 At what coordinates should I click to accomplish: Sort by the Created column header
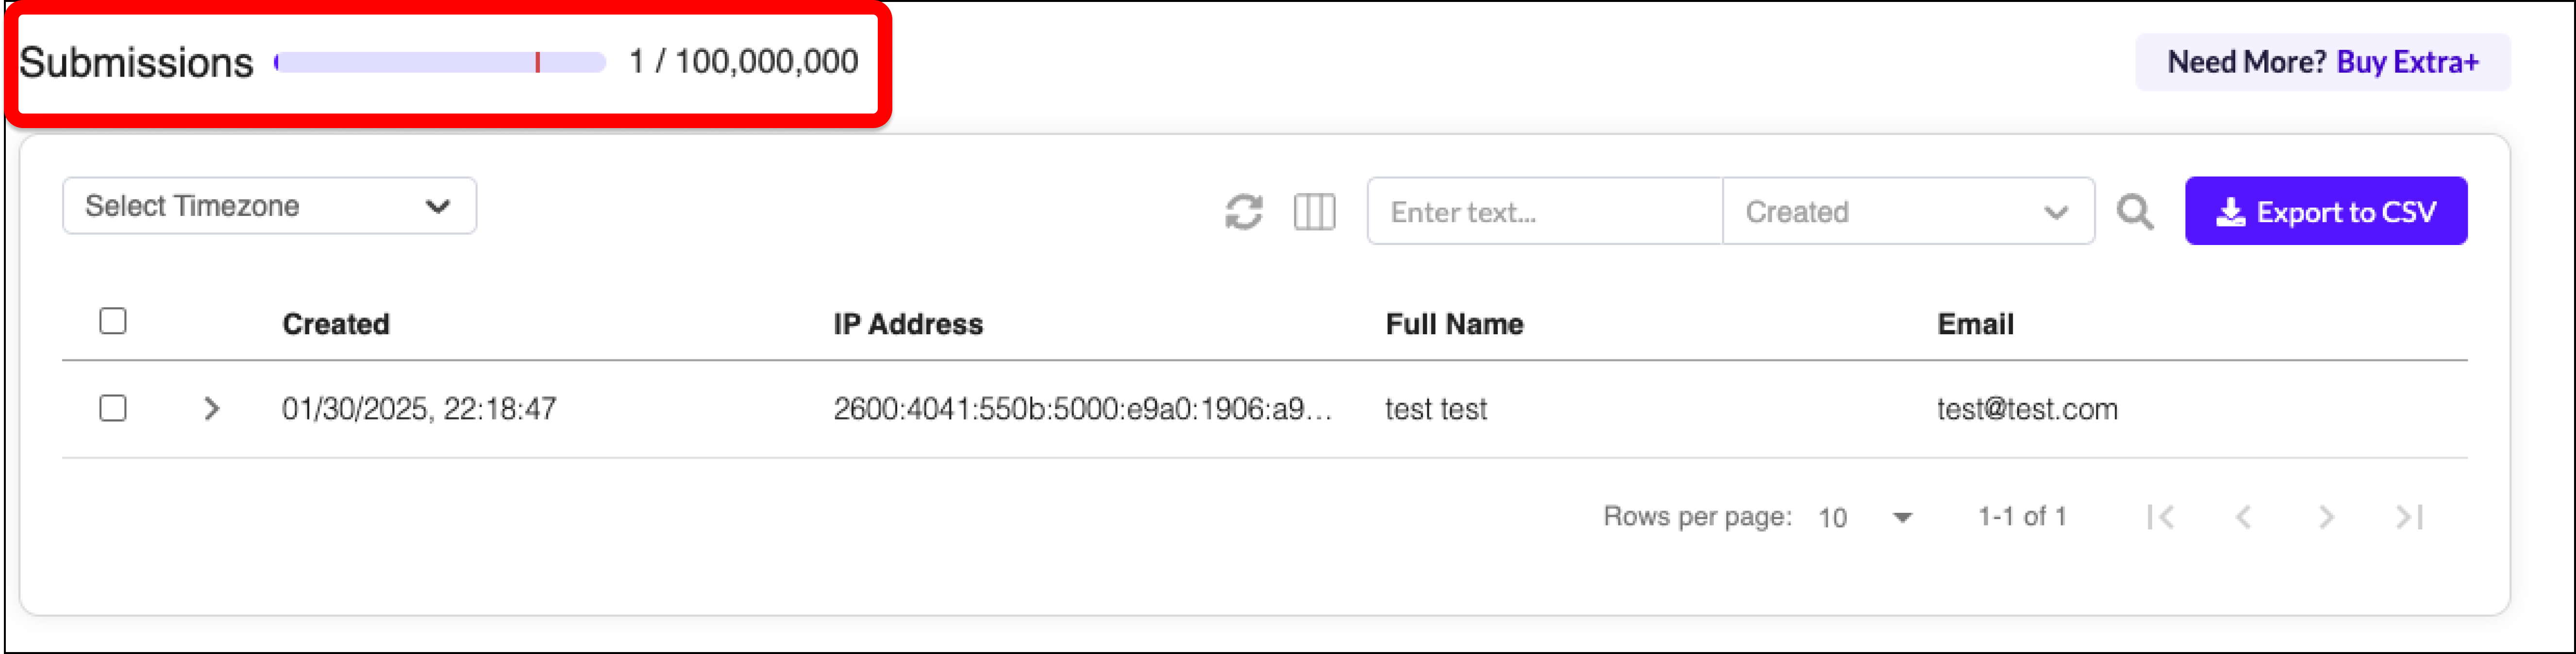(336, 324)
